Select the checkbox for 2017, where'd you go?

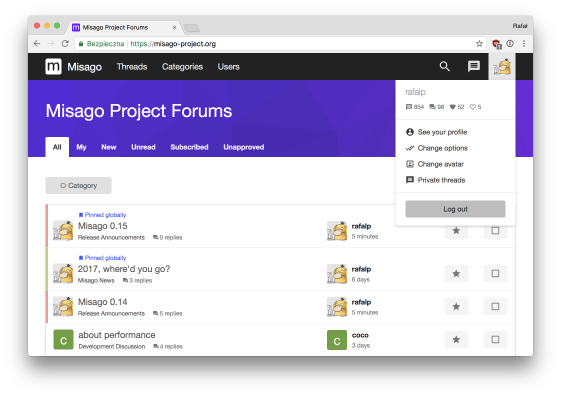pyautogui.click(x=495, y=274)
